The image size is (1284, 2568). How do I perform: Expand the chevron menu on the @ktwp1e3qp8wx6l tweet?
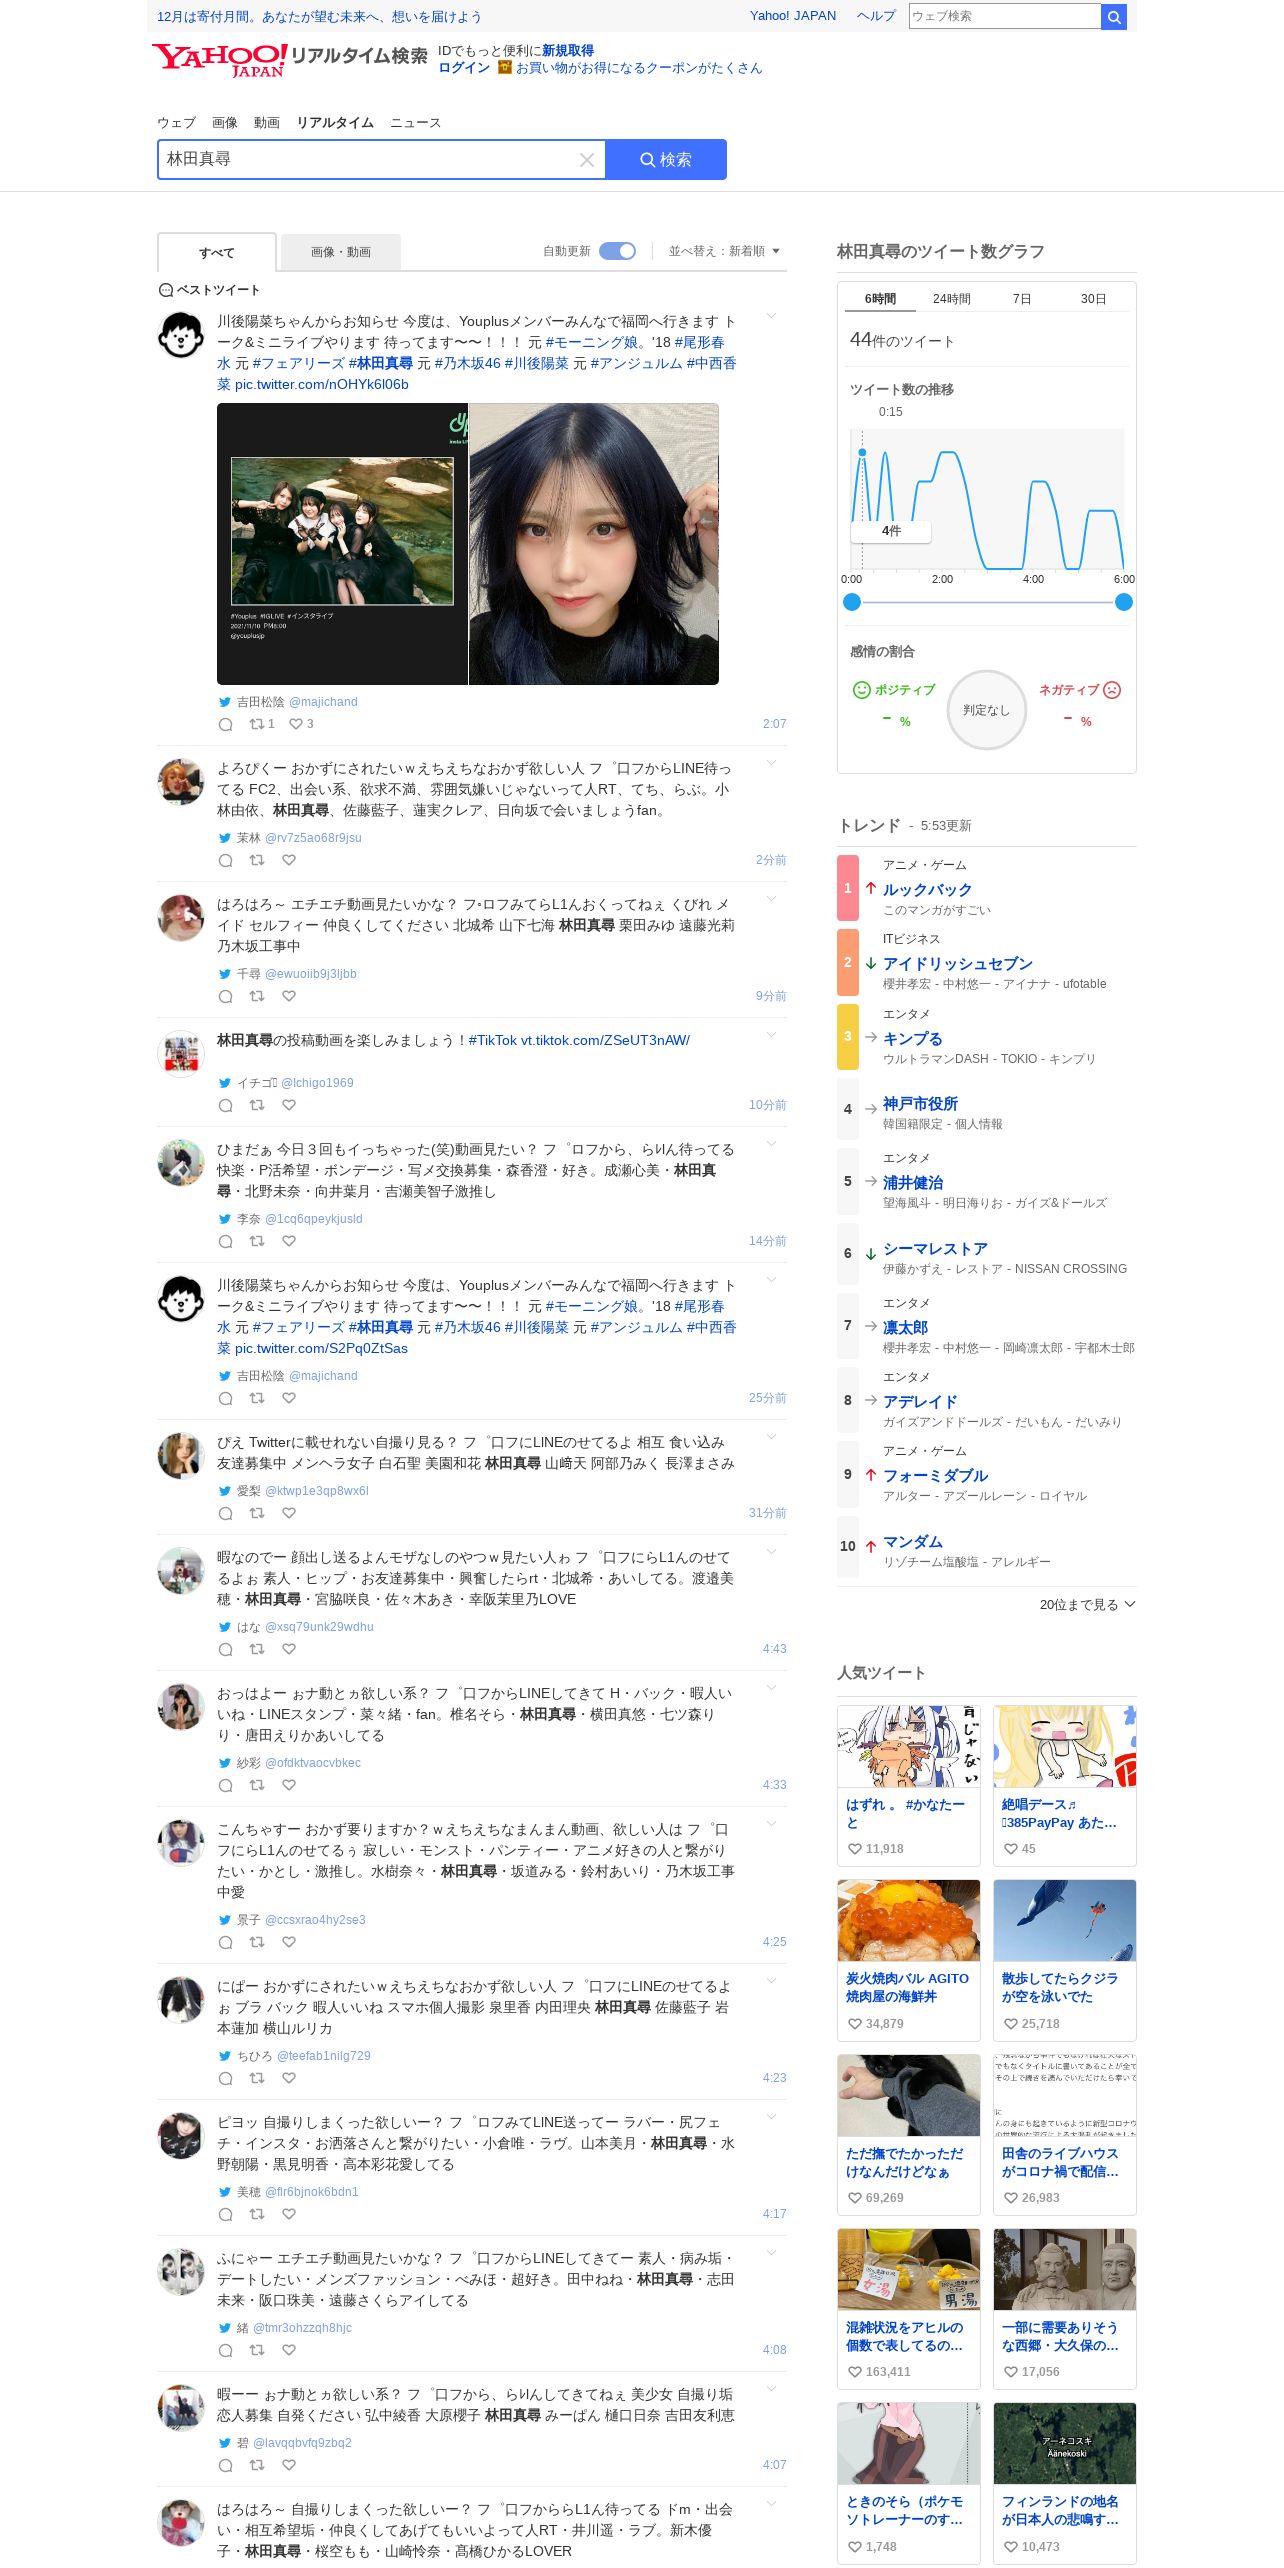click(x=771, y=1438)
